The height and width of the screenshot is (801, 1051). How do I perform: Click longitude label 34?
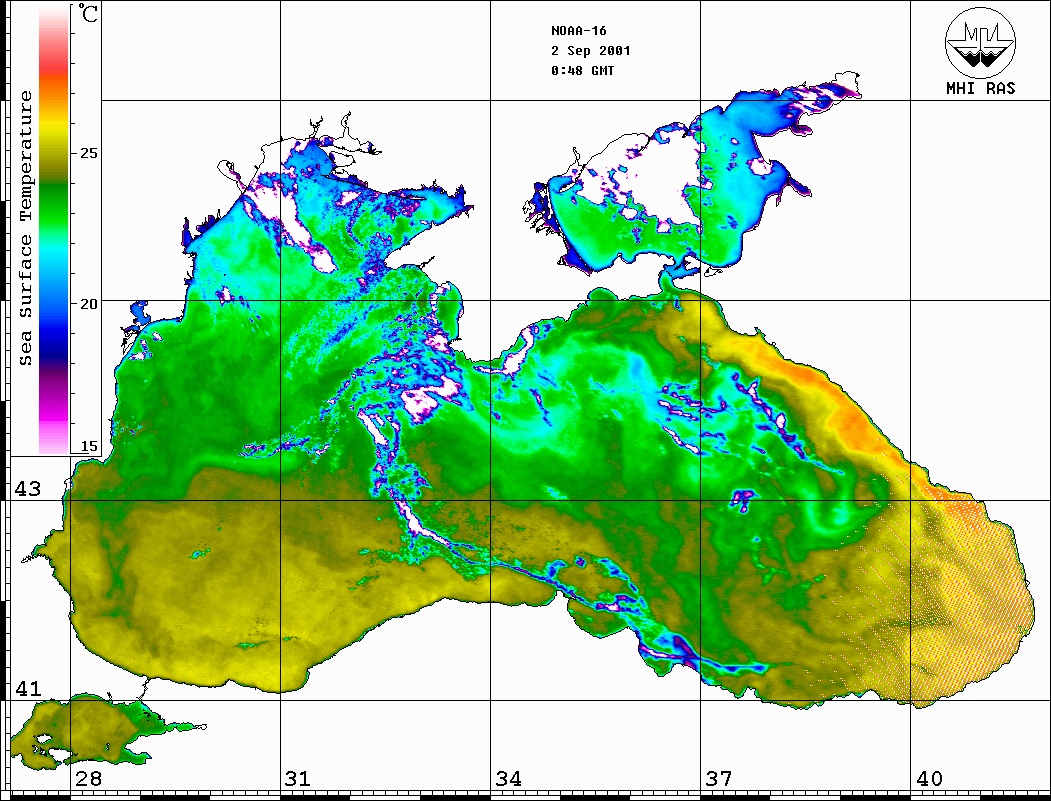point(508,779)
